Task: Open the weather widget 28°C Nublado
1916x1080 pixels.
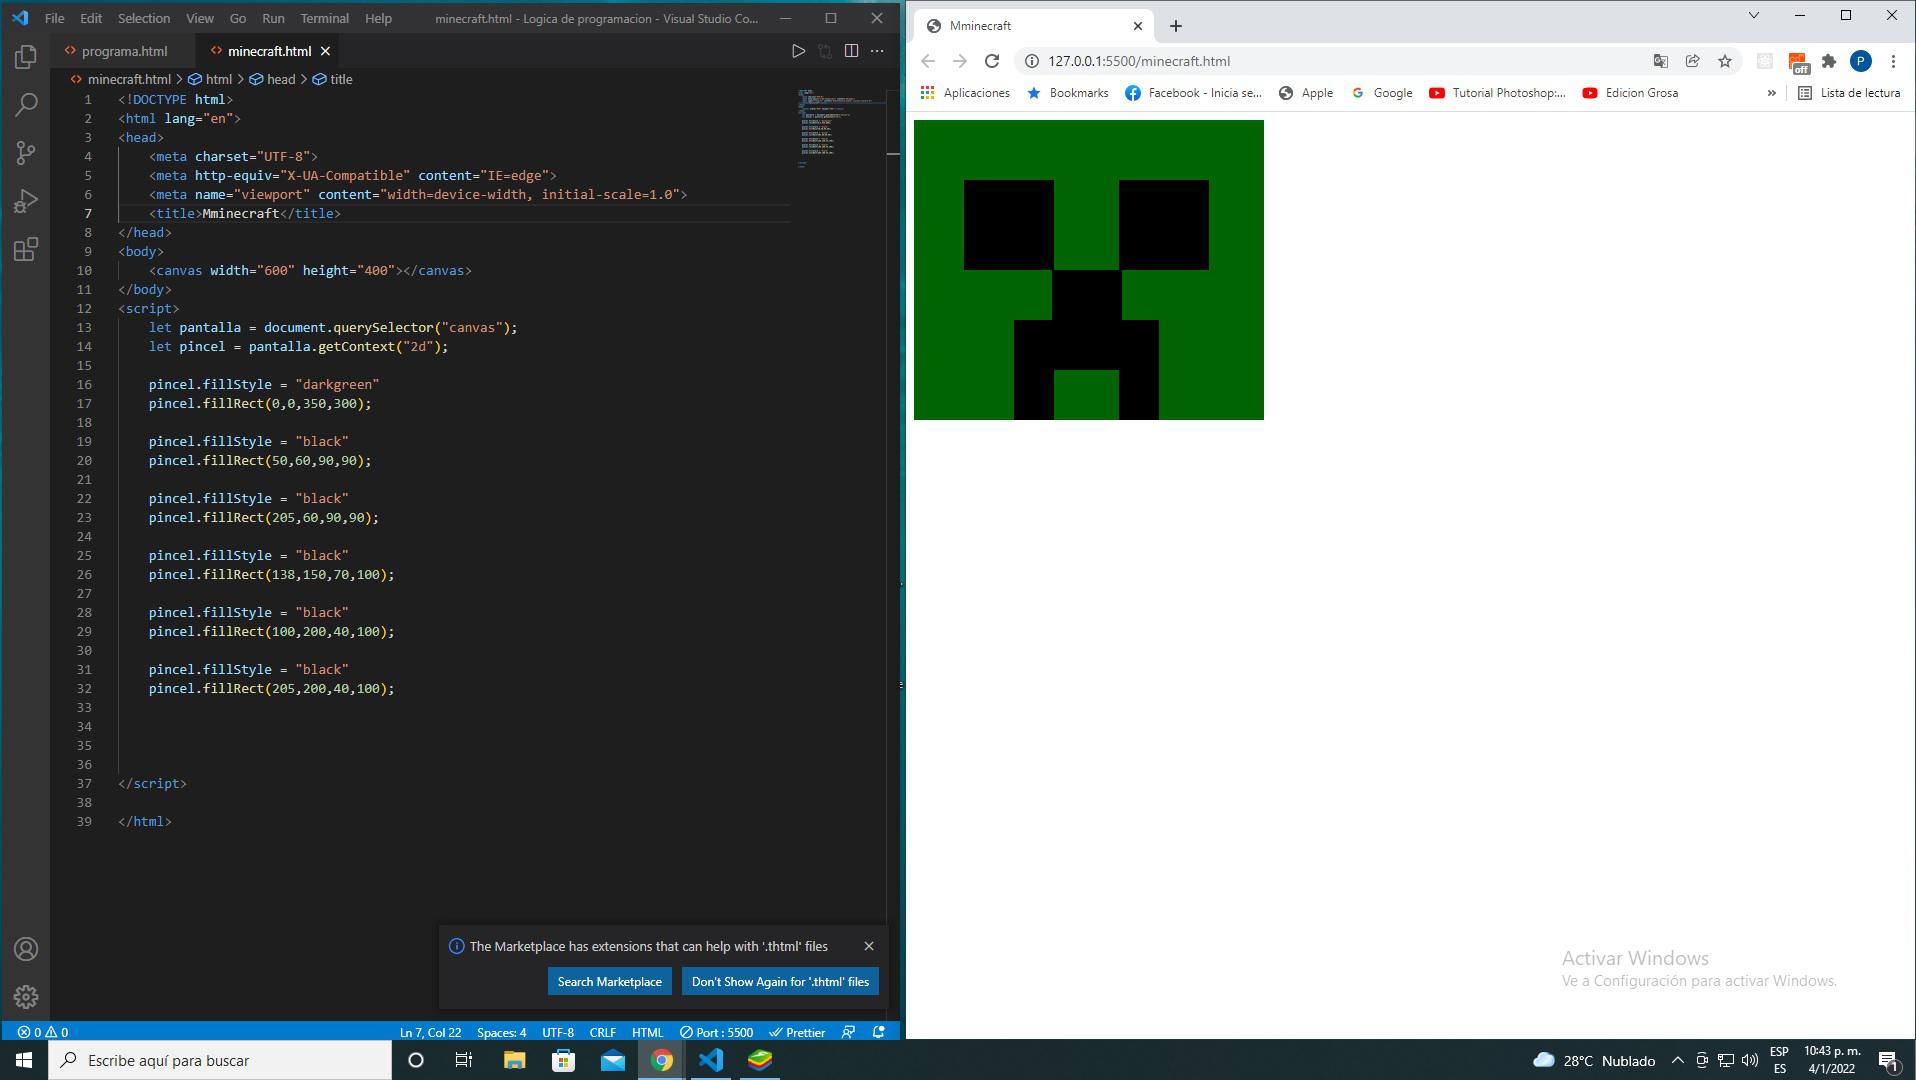Action: [1594, 1060]
